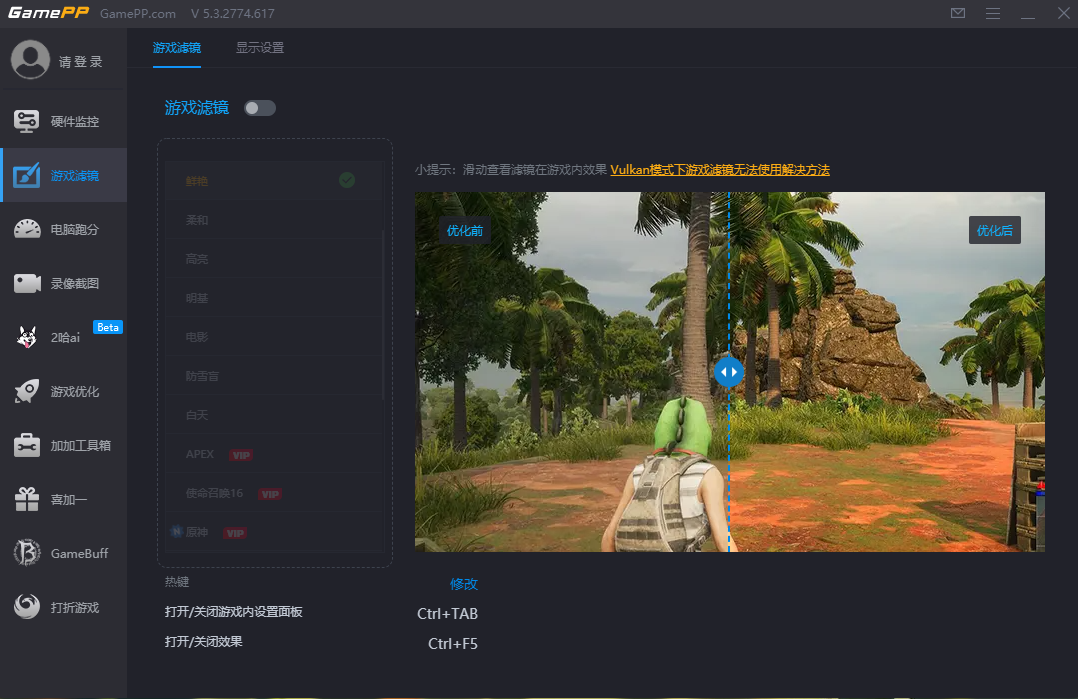The image size is (1078, 699).
Task: Select the 电脑跑分 benchmark tool
Action: coord(63,229)
